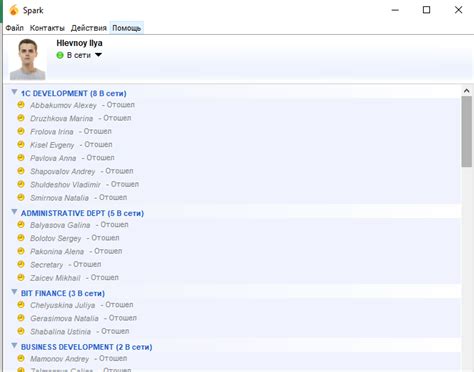Minimize the Spark window

pyautogui.click(x=395, y=10)
